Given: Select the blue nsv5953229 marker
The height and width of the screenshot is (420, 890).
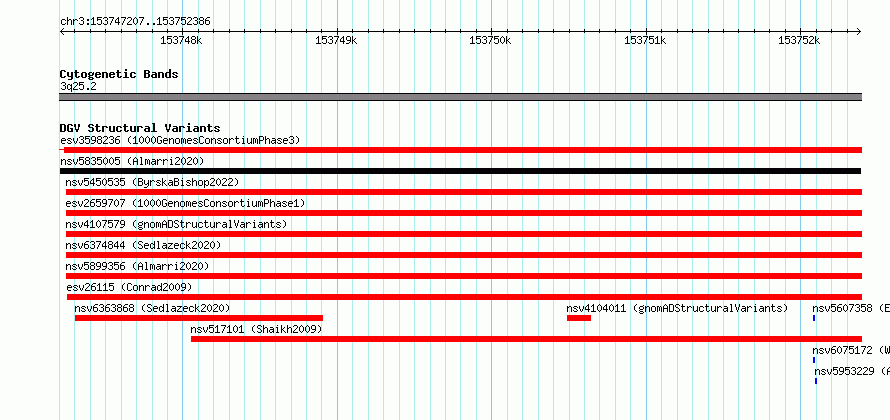Looking at the screenshot, I should (x=816, y=381).
